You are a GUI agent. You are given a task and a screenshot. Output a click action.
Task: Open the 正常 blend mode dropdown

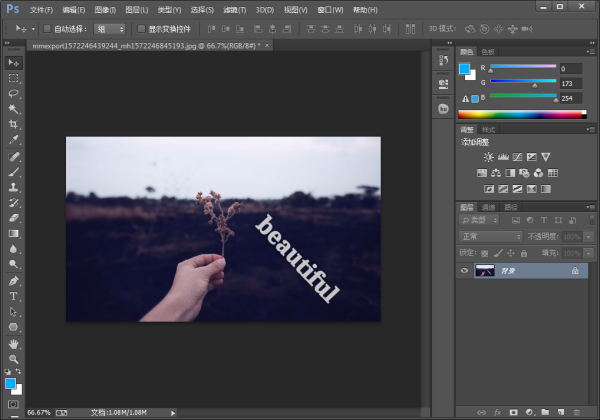[x=491, y=236]
